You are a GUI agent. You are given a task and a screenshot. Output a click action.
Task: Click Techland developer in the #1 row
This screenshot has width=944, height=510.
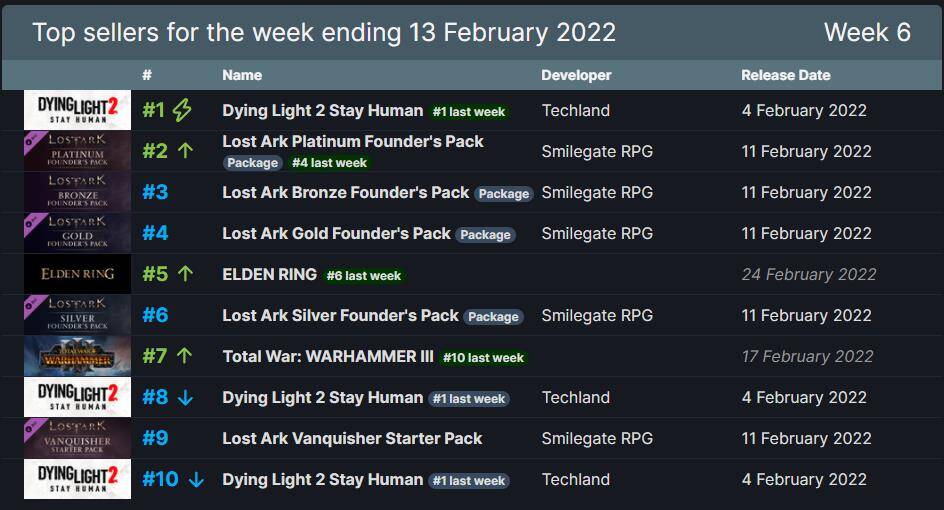pos(575,110)
